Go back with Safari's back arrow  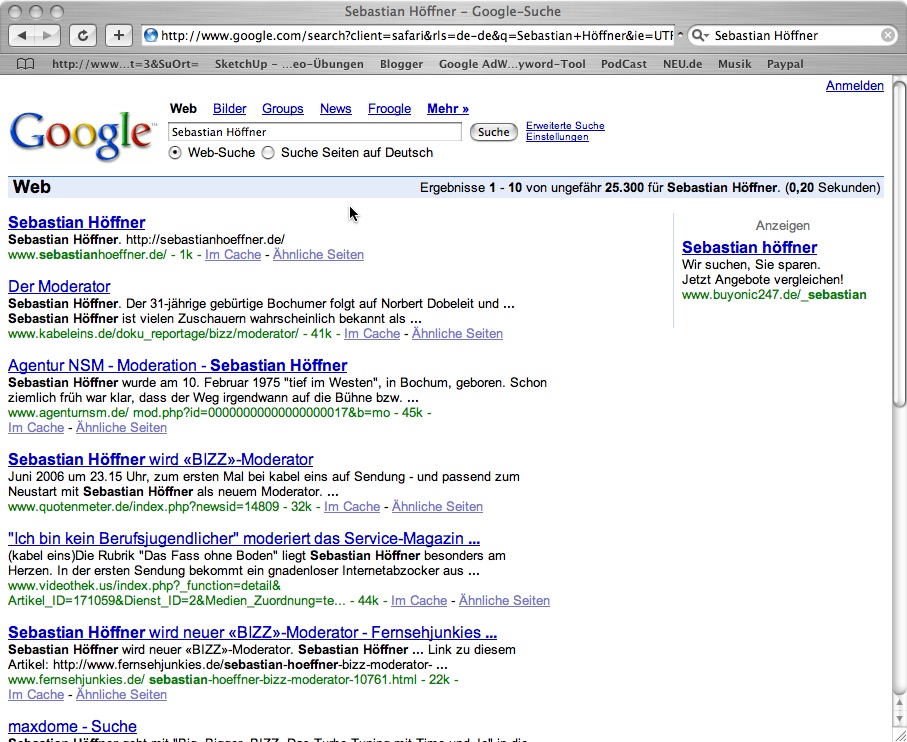point(21,35)
